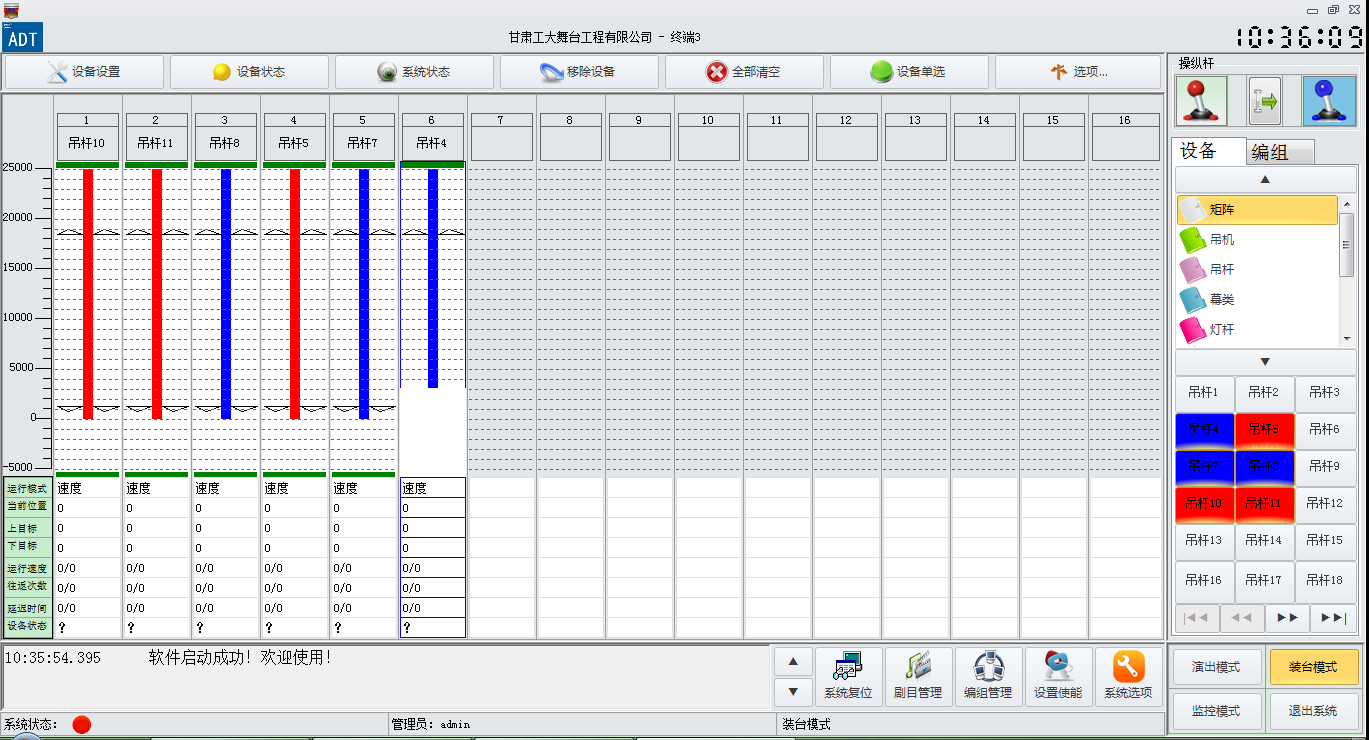The height and width of the screenshot is (740, 1369).
Task: Open 系统选项 with the wrench icon
Action: tap(1128, 677)
